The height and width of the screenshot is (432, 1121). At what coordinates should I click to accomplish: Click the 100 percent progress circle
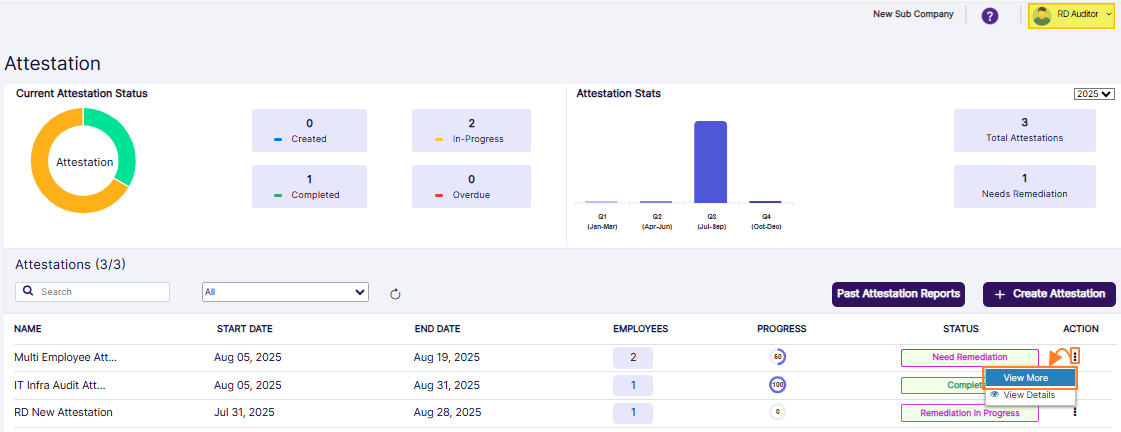[777, 385]
